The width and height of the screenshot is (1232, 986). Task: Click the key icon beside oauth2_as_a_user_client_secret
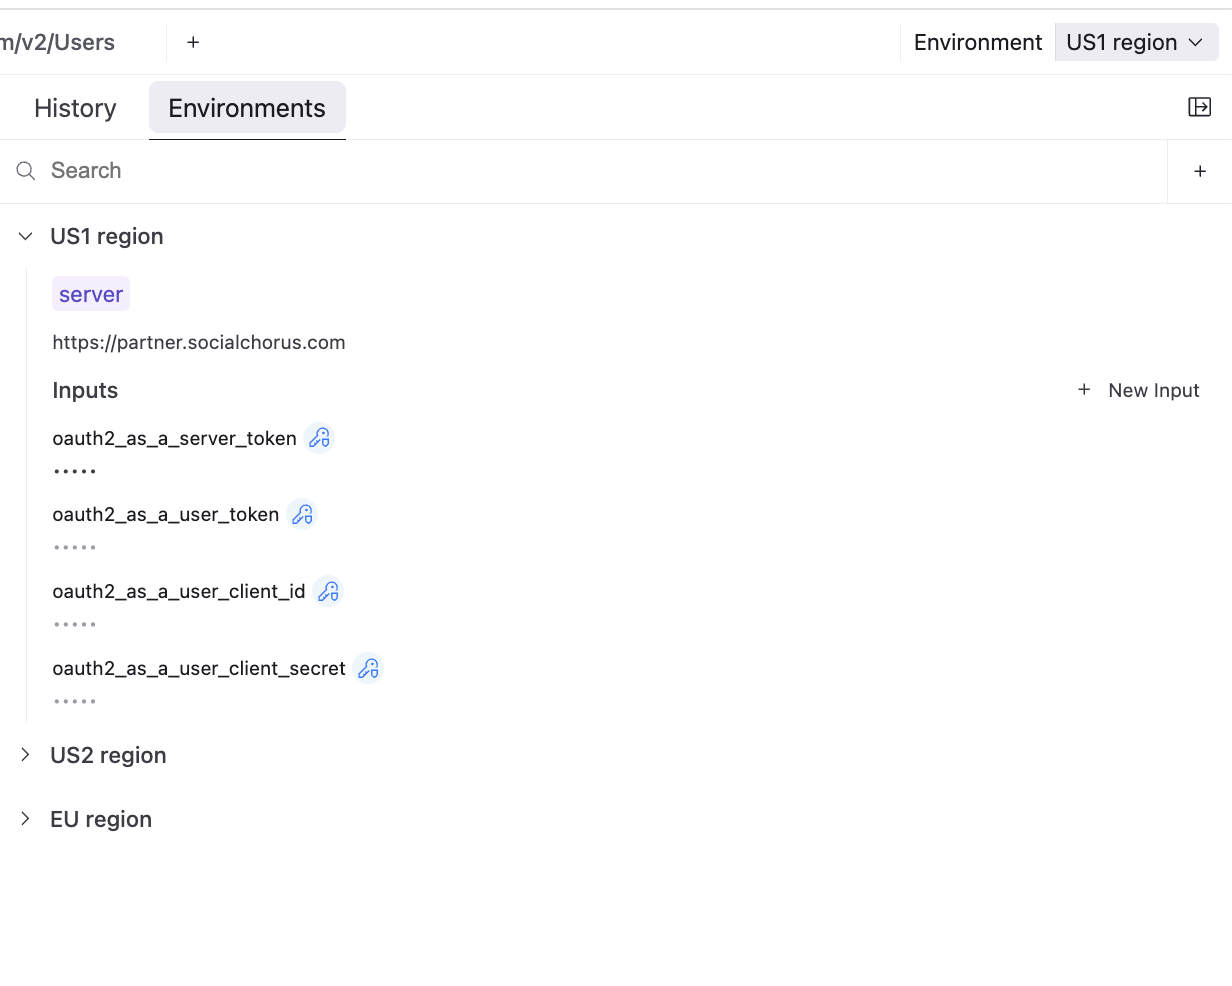click(x=368, y=668)
